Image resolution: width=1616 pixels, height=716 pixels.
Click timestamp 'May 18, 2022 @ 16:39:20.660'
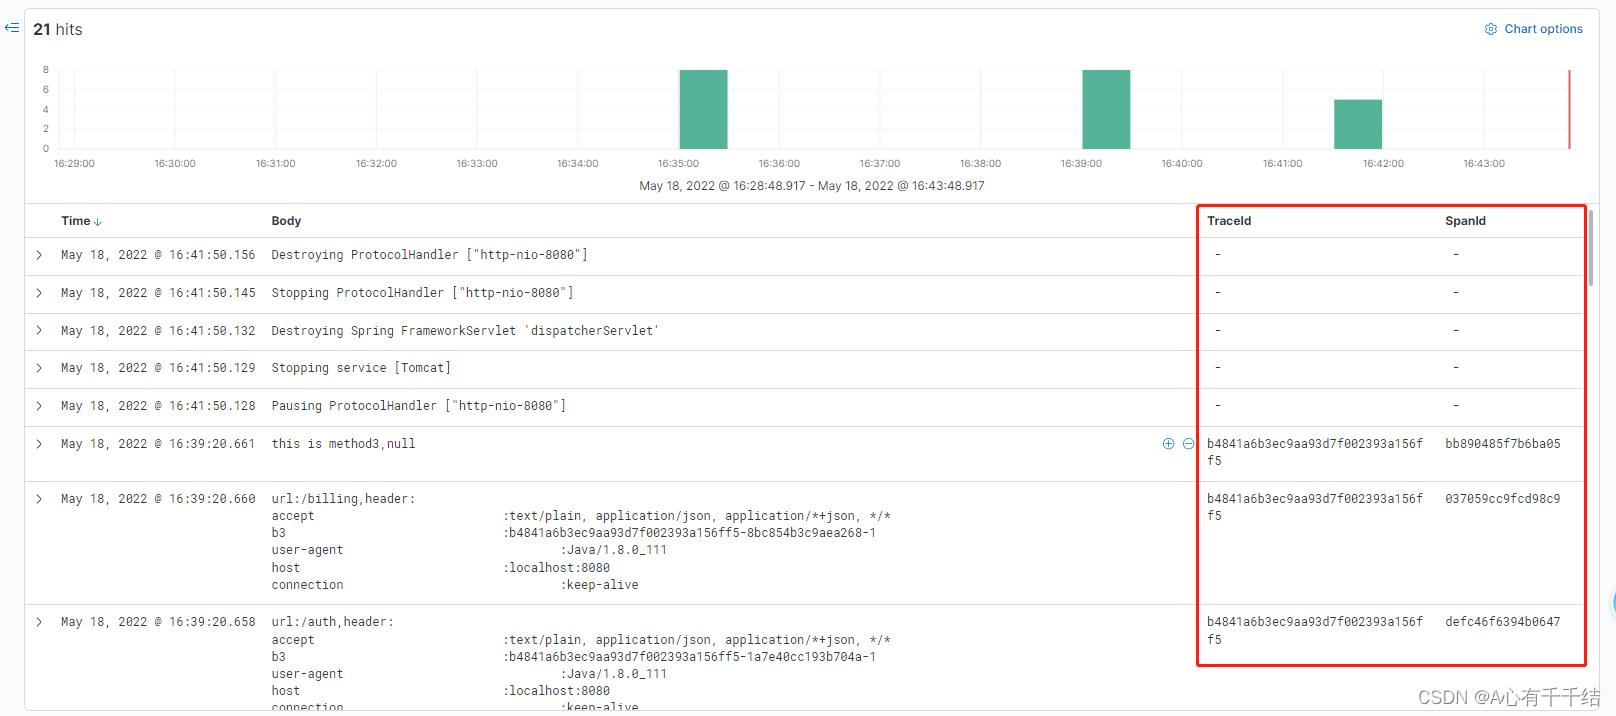[x=158, y=499]
